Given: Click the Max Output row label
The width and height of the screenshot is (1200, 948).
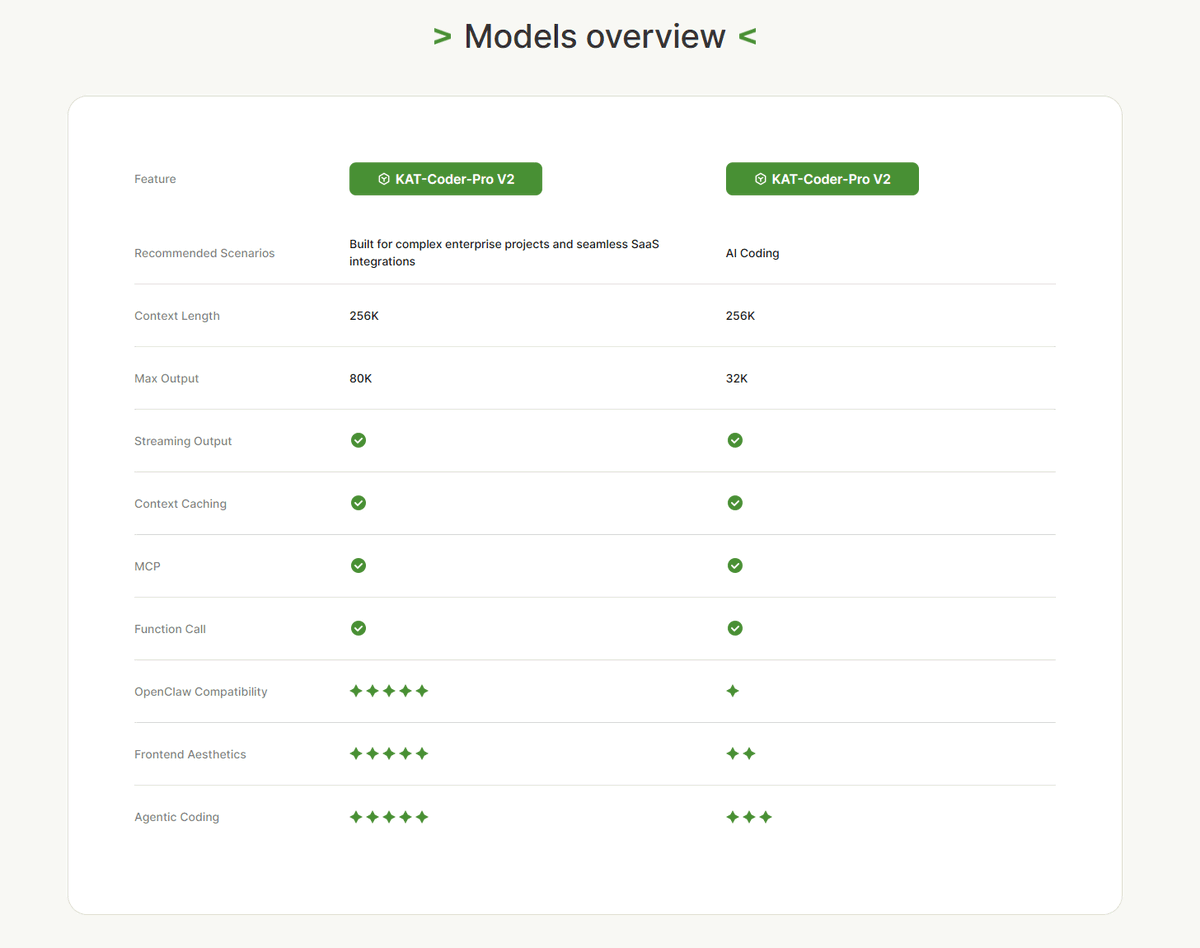Looking at the screenshot, I should pyautogui.click(x=166, y=379).
